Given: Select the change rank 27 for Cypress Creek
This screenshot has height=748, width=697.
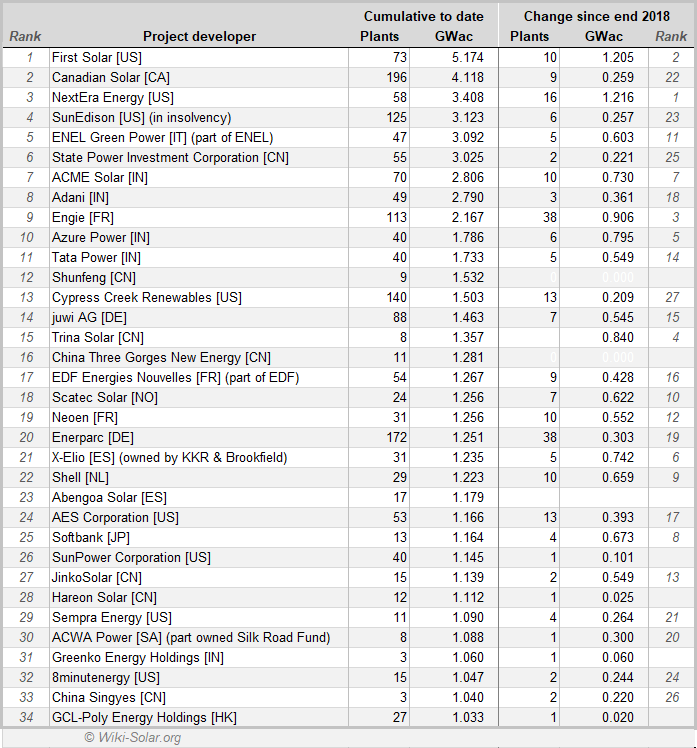Looking at the screenshot, I should [672, 298].
